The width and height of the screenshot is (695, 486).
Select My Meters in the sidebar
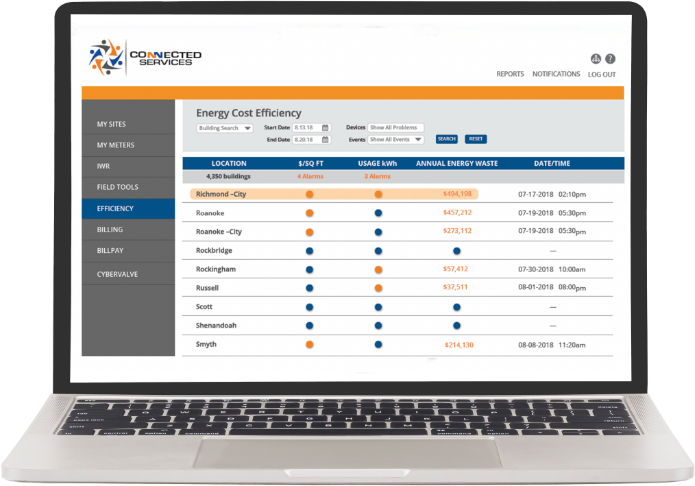coord(128,145)
